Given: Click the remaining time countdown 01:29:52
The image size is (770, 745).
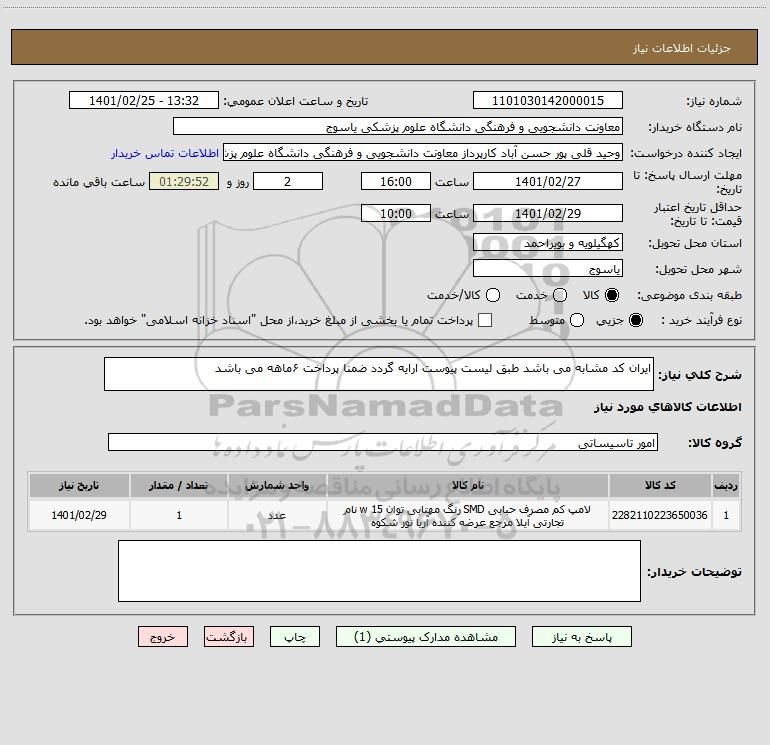Looking at the screenshot, I should coord(184,181).
